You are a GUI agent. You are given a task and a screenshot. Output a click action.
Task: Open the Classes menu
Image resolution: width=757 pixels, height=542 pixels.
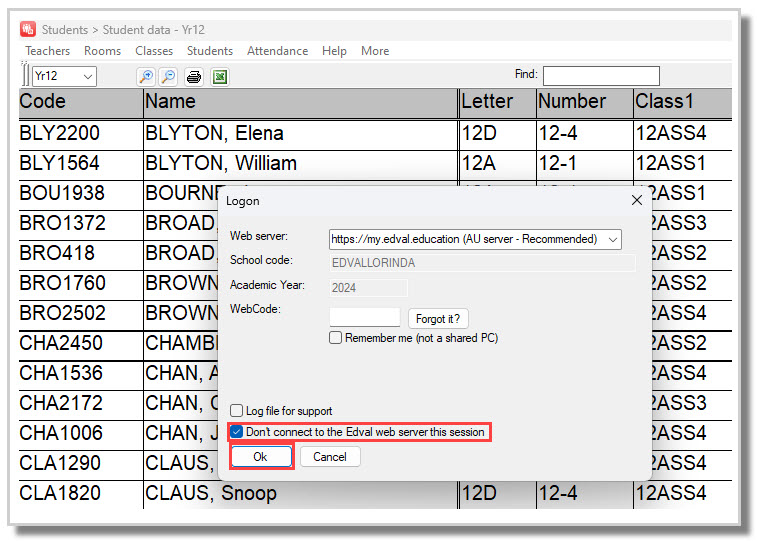point(154,51)
